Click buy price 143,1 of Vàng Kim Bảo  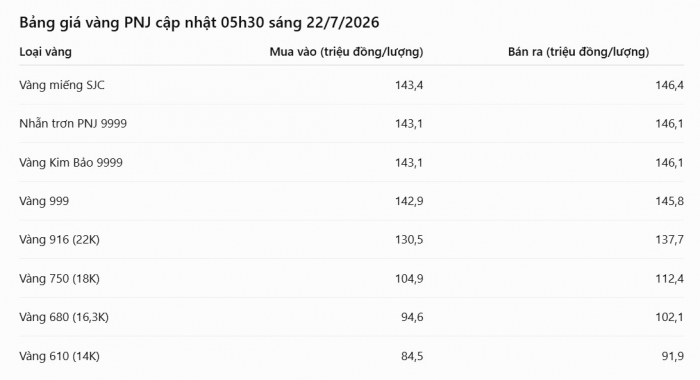(408, 163)
